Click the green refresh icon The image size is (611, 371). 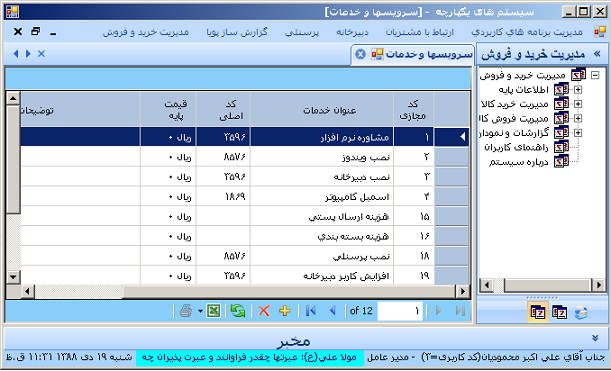[238, 311]
